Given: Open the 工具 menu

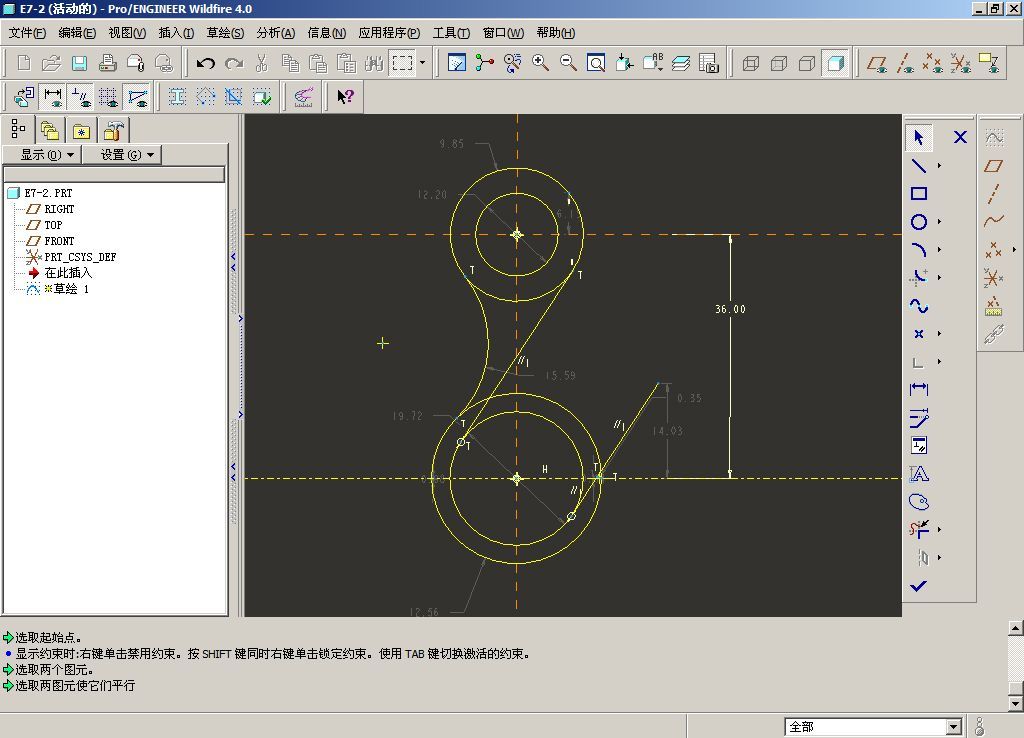Looking at the screenshot, I should pyautogui.click(x=451, y=33).
